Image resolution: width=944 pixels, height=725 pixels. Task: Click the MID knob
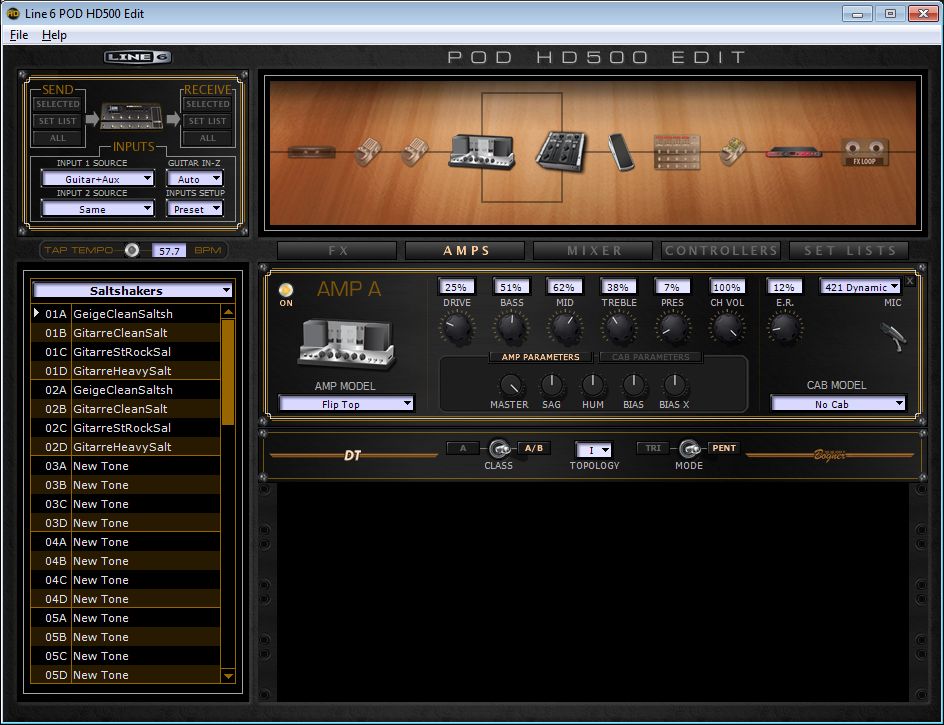(x=565, y=328)
